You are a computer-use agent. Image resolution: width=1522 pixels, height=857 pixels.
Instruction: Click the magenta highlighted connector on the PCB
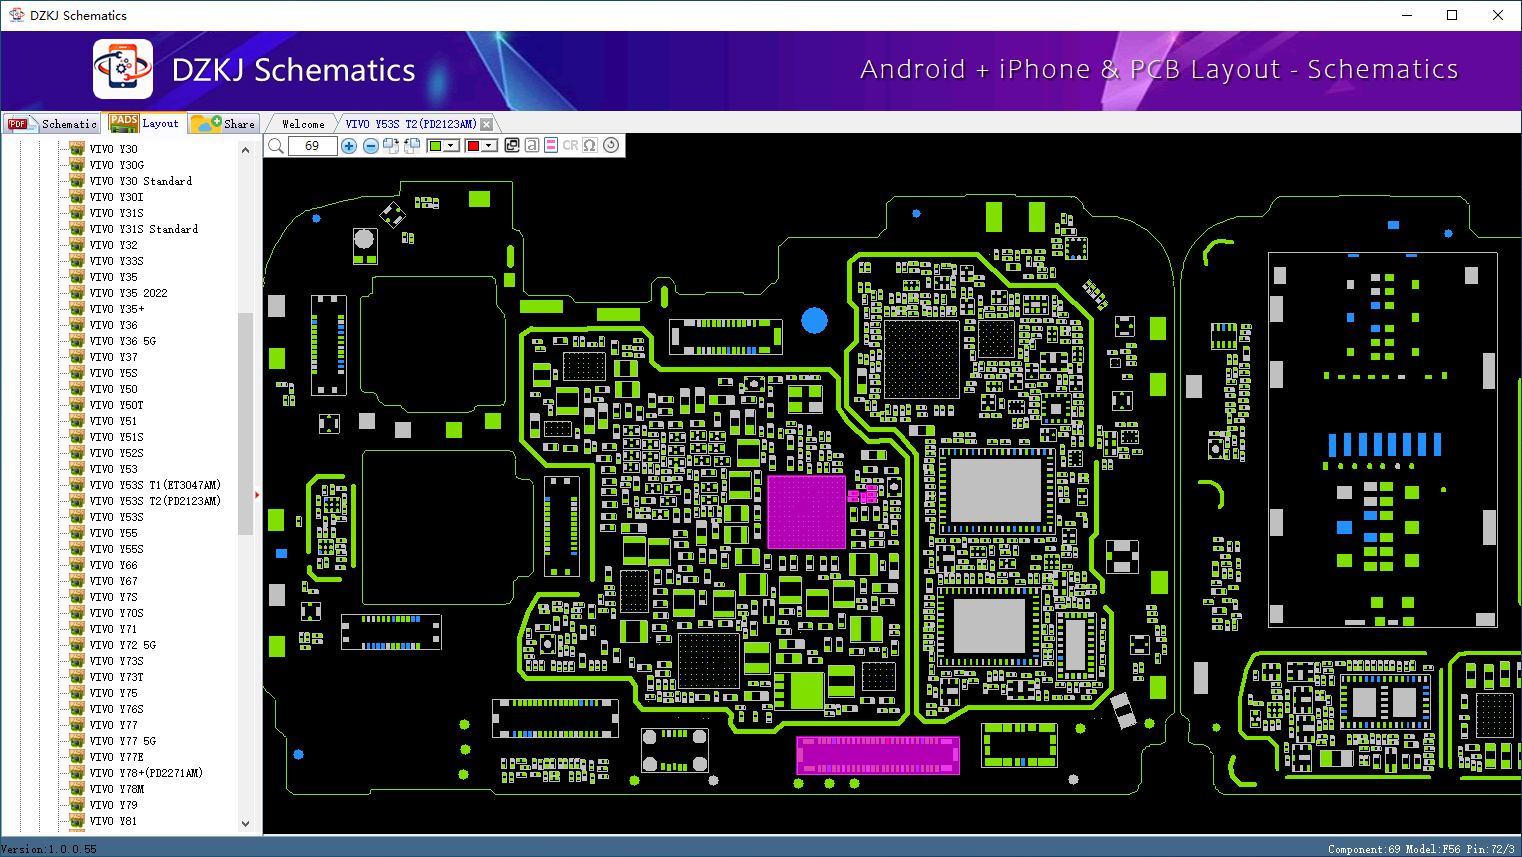click(878, 755)
